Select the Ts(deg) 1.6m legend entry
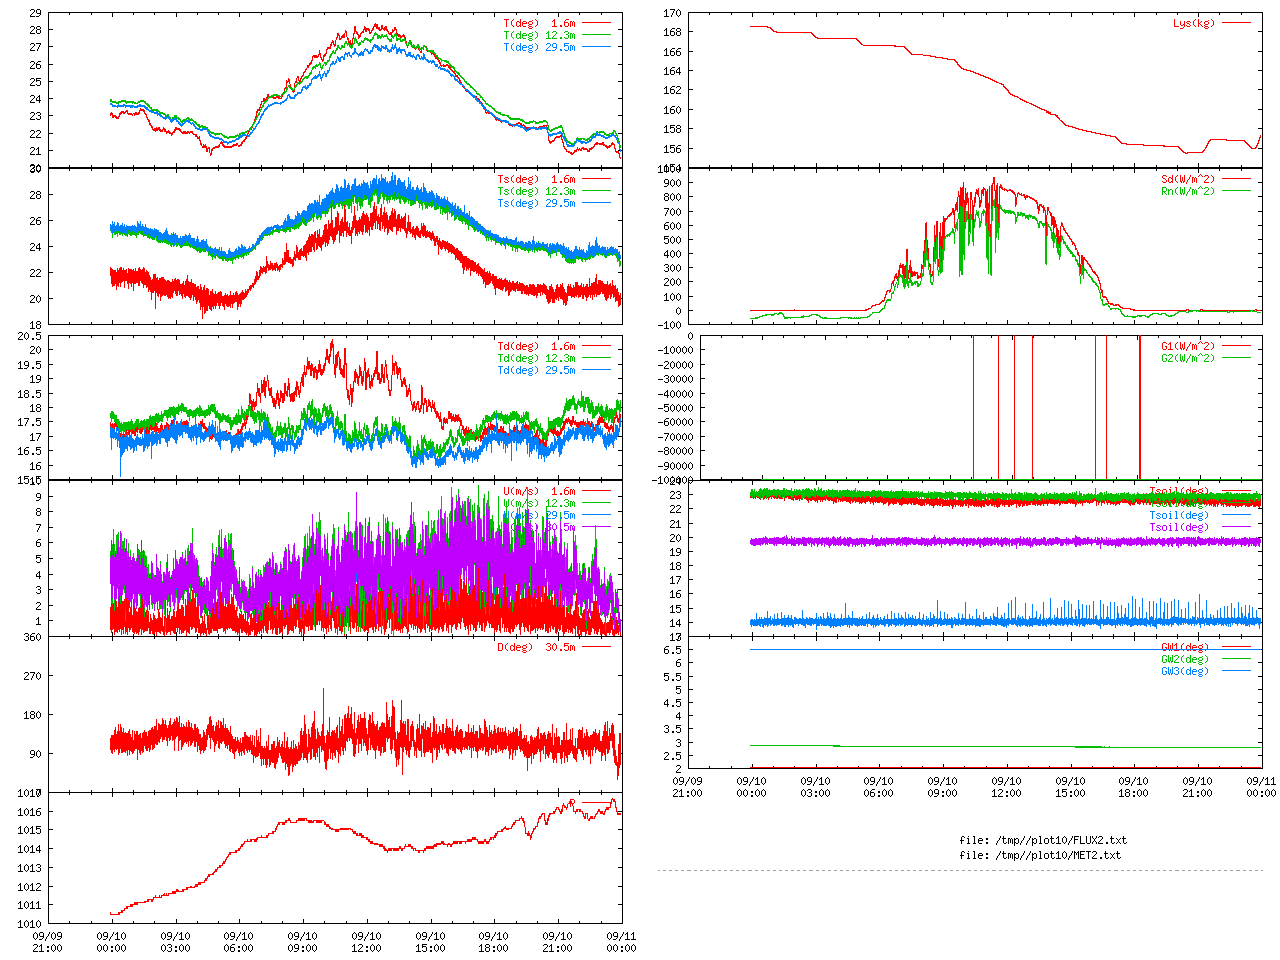This screenshot has height=960, width=1280. [x=536, y=180]
